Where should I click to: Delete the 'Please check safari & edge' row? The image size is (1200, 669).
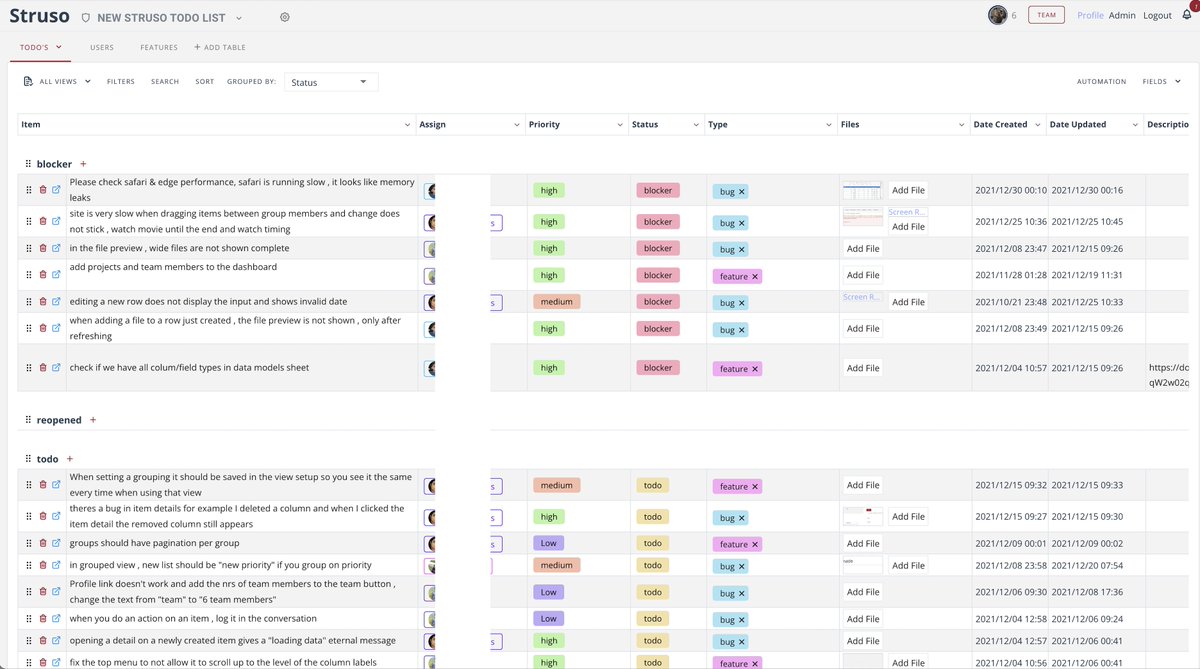(43, 190)
